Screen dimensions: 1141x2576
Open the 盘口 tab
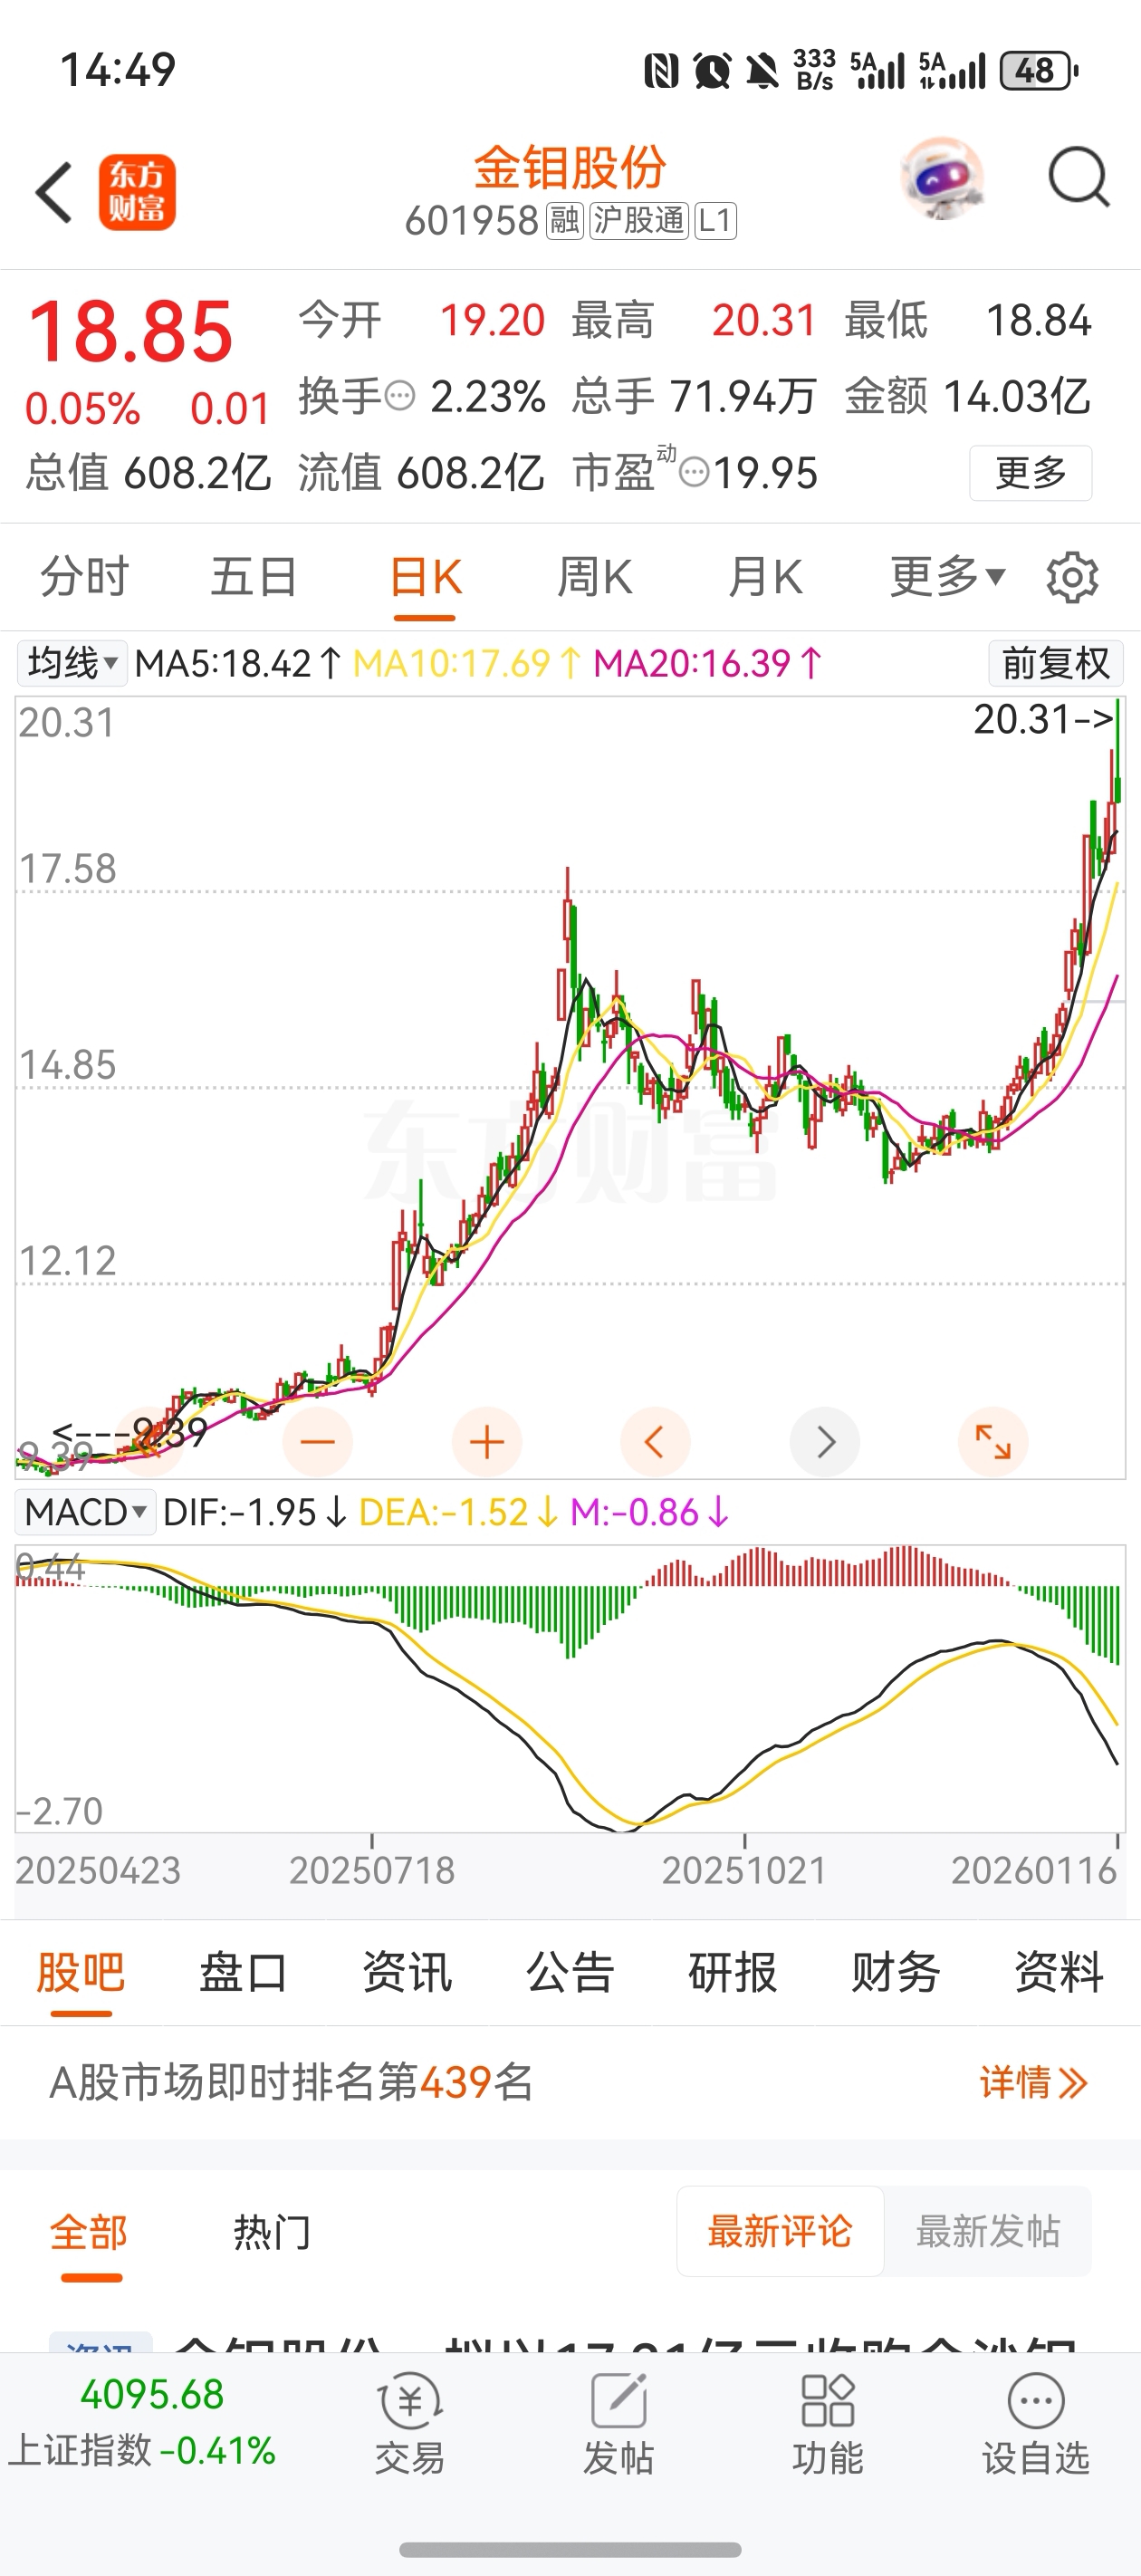tap(244, 1972)
